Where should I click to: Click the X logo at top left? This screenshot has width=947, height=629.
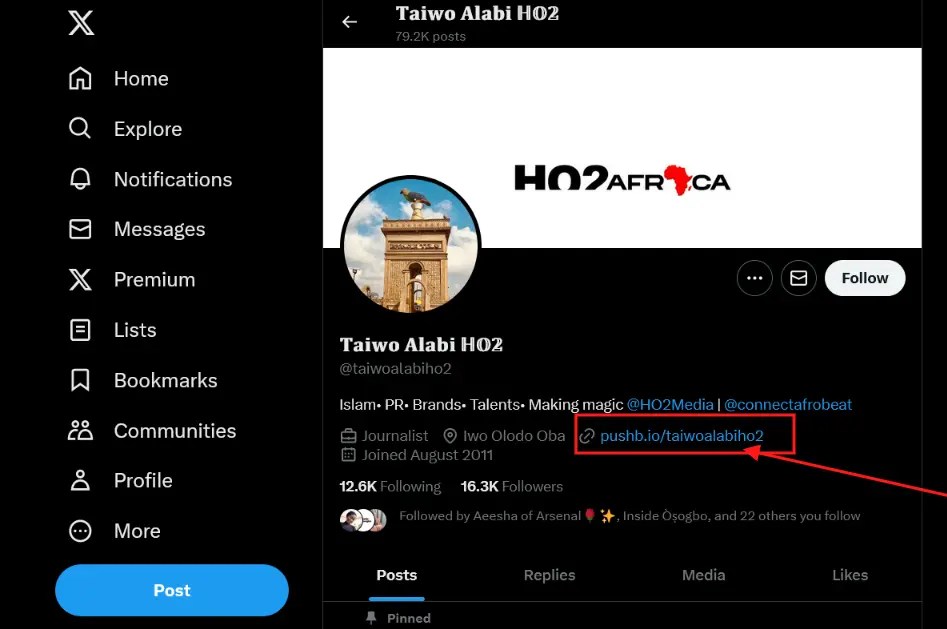[81, 23]
